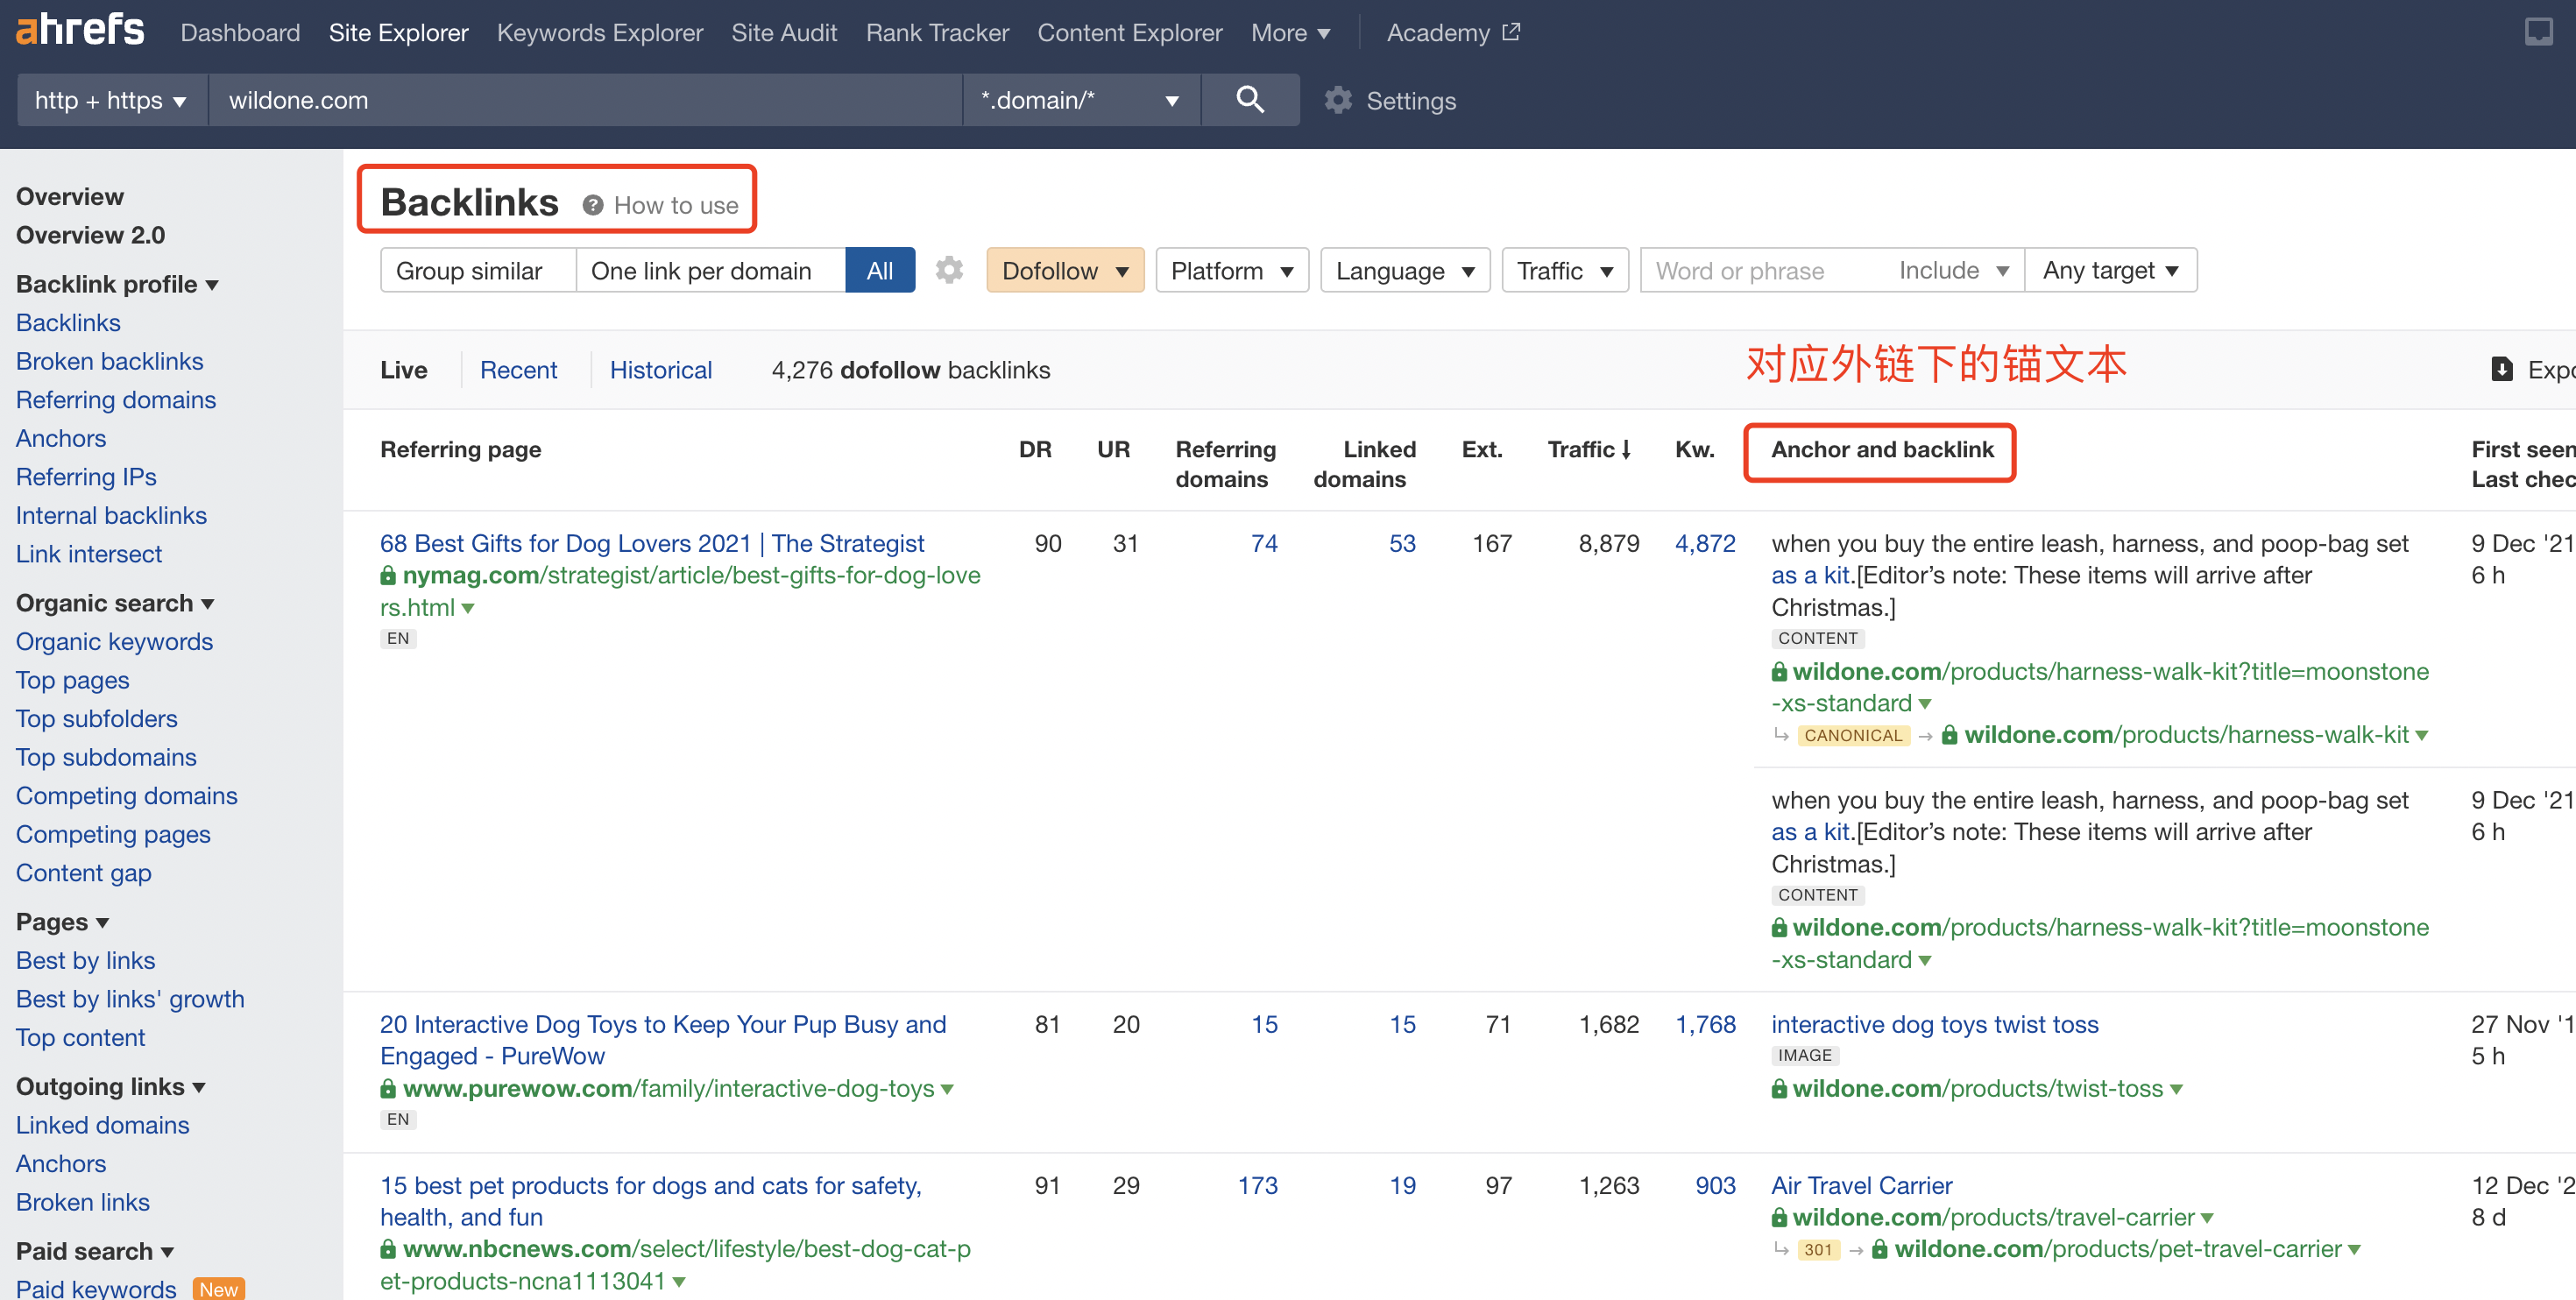Click the lock icon before nymag.com URL
Image resolution: width=2576 pixels, height=1300 pixels.
[388, 576]
